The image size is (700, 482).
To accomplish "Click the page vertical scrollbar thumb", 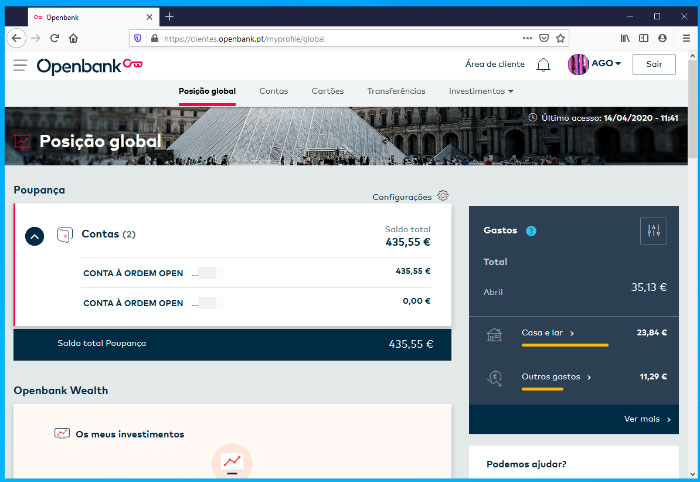I will pos(692,109).
